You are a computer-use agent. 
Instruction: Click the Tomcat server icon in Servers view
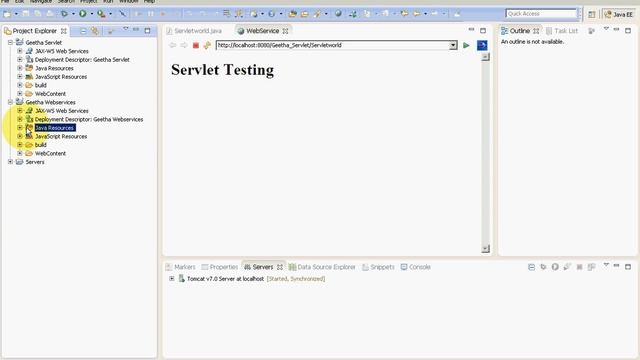tap(182, 279)
